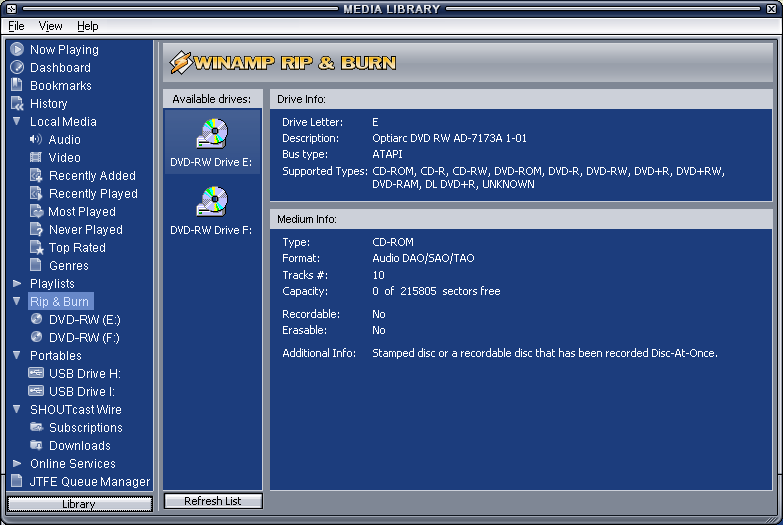Viewport: 783px width, 525px height.
Task: Select the Rip & Burn tree item
Action: click(59, 301)
